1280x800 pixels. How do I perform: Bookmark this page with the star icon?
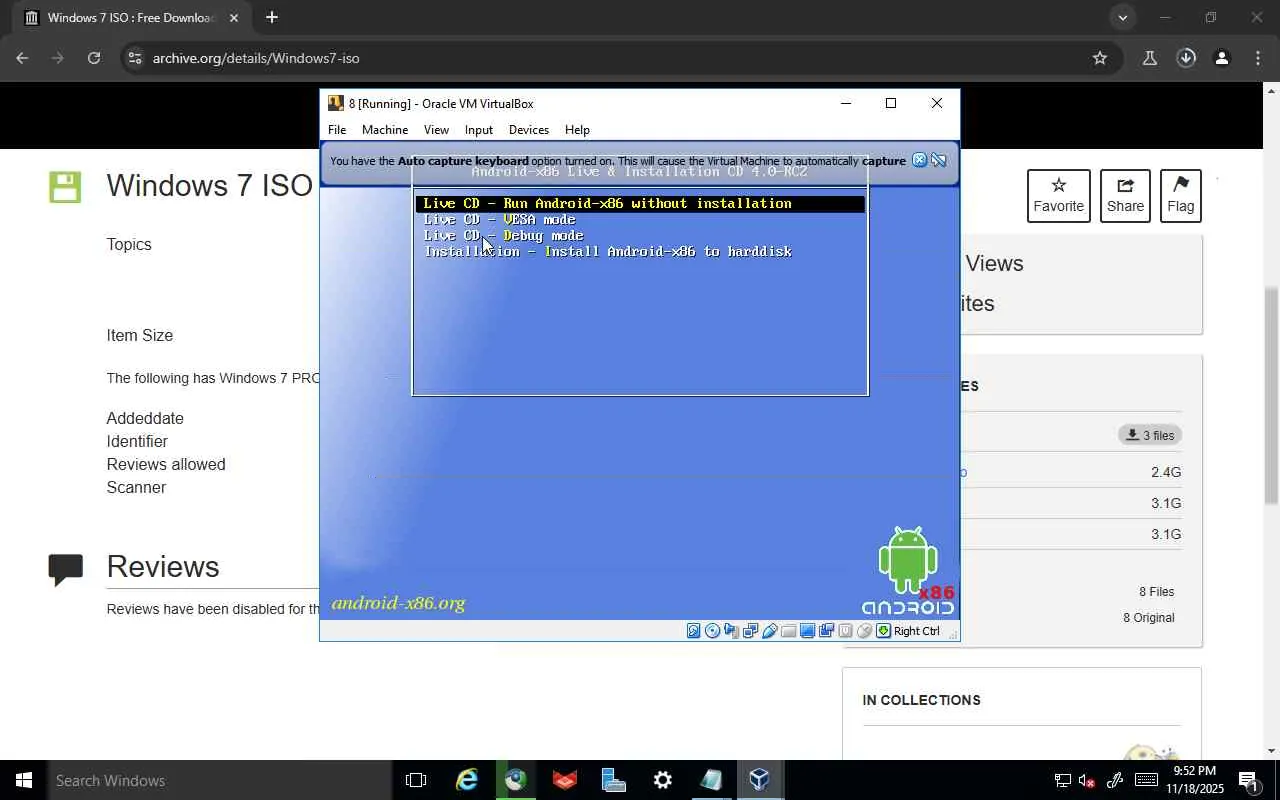(x=1100, y=58)
